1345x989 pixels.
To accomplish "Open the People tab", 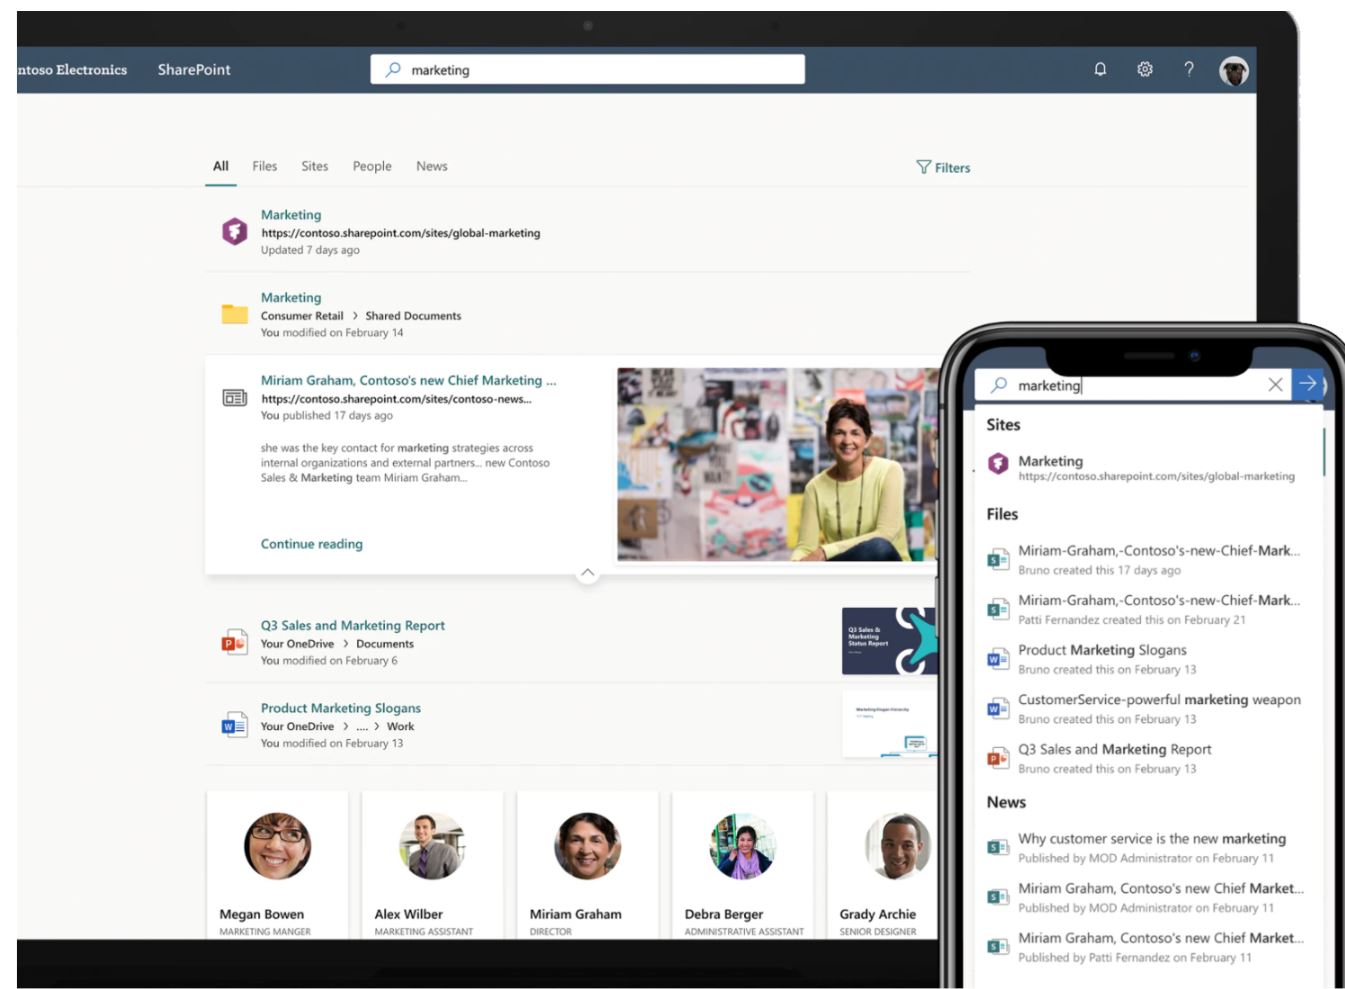I will point(371,166).
